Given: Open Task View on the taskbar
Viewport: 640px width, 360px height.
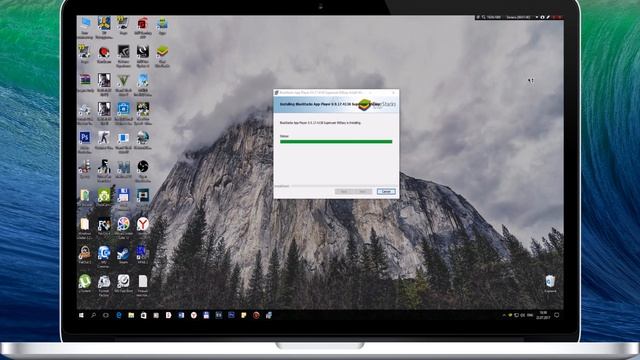Looking at the screenshot, I should [x=106, y=315].
